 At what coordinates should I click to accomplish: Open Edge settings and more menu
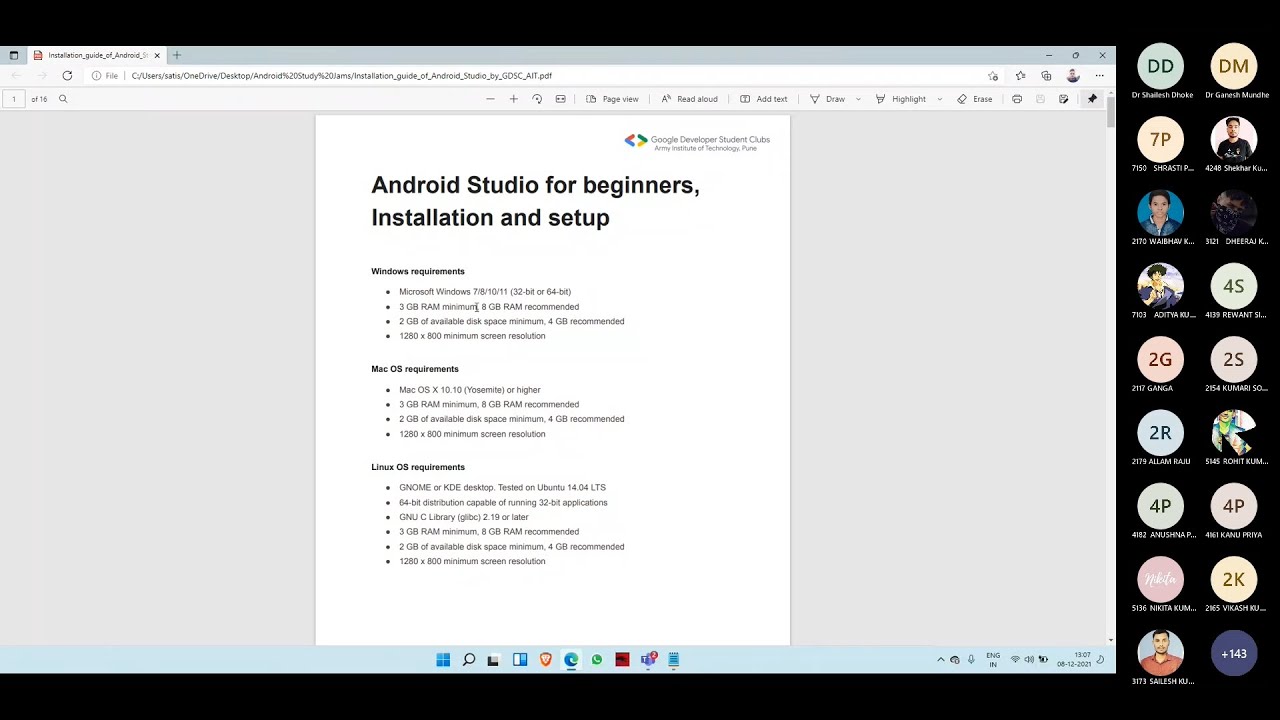[x=1099, y=76]
